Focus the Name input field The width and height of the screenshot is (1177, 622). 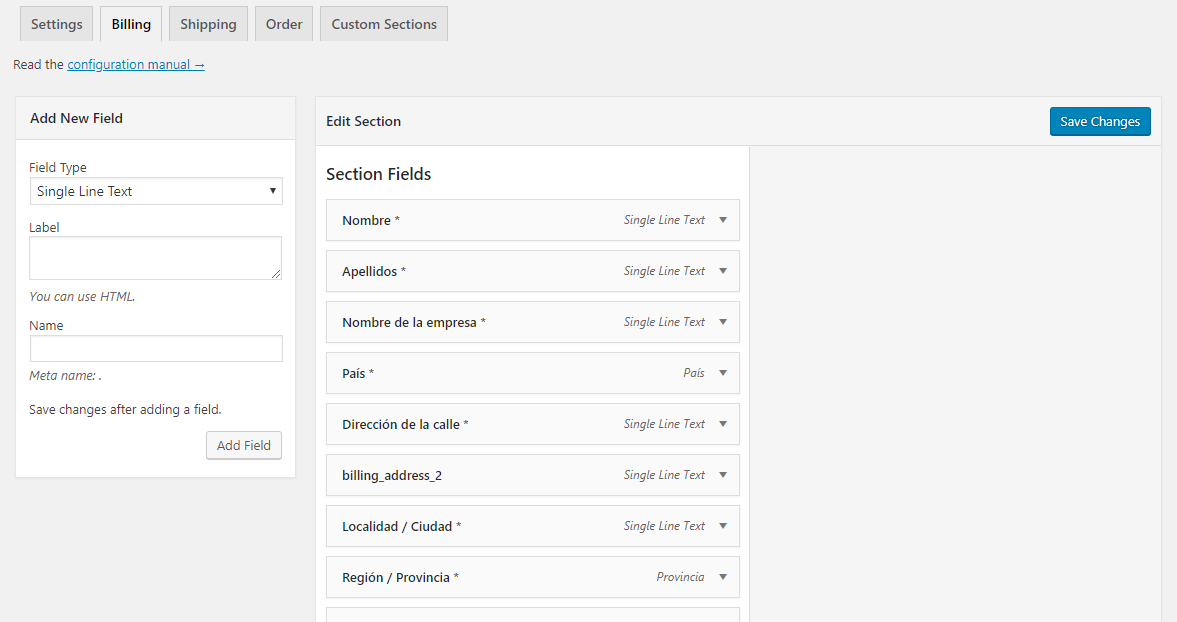(x=156, y=348)
